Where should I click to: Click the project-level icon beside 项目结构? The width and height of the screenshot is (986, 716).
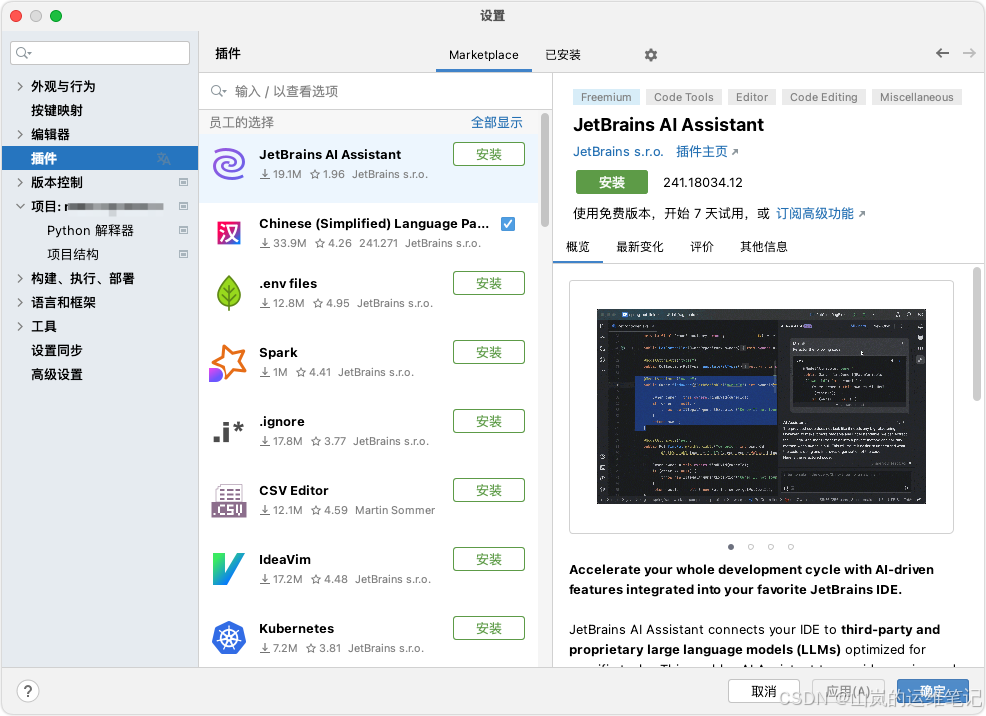coord(184,254)
